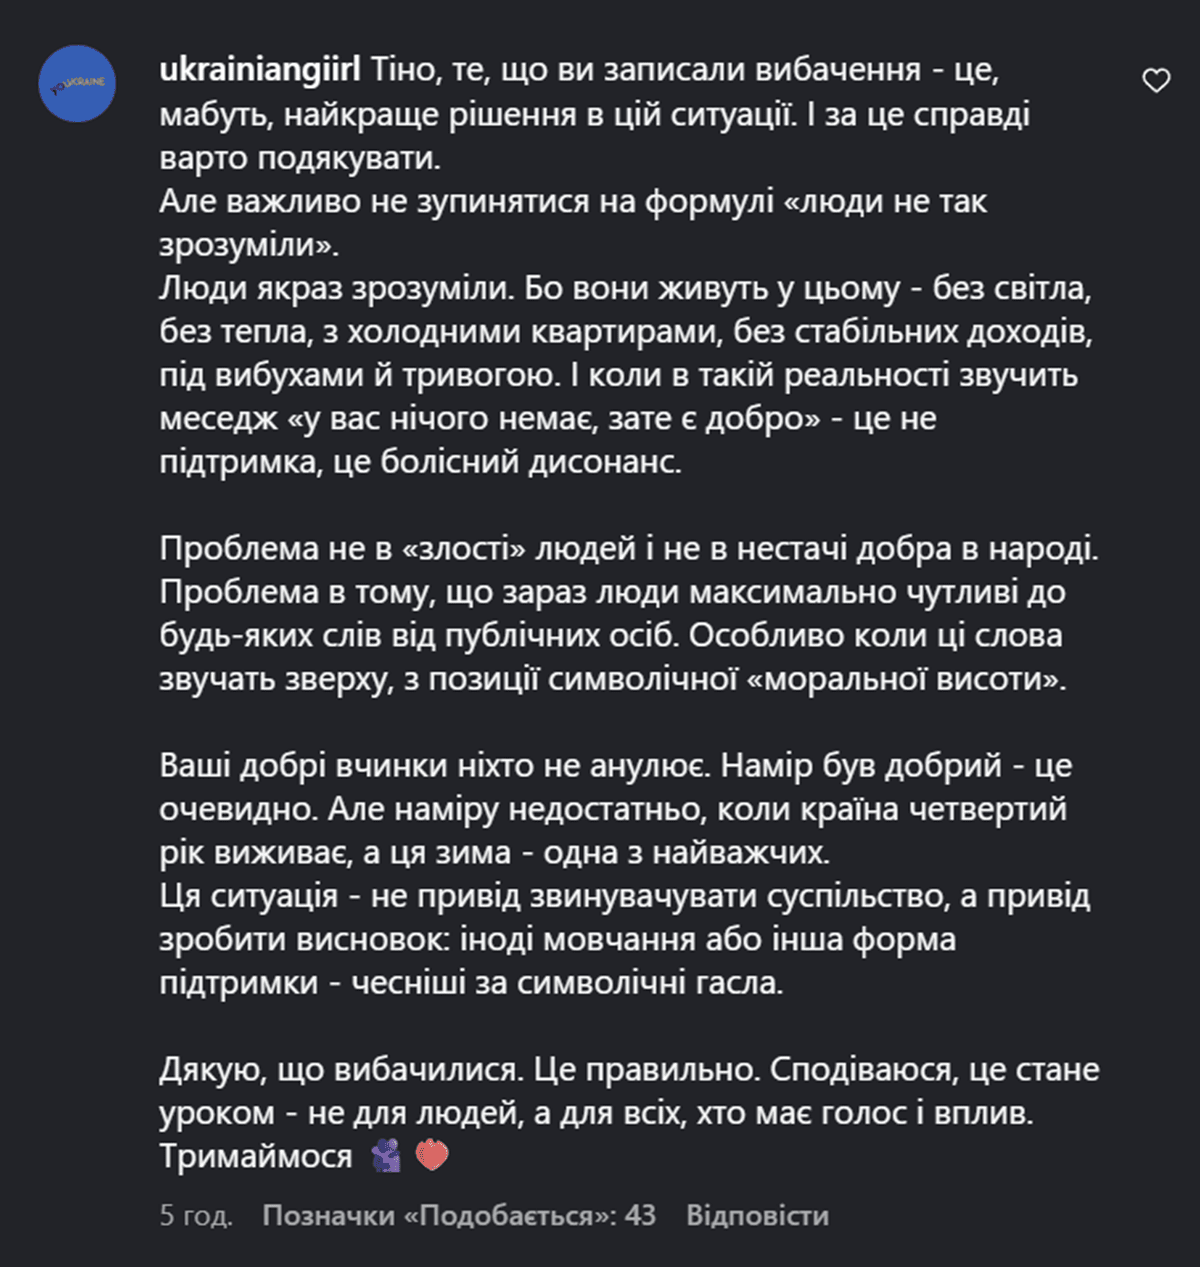This screenshot has height=1267, width=1200.
Task: Open the ukrainiangiirl username link
Action: point(259,70)
